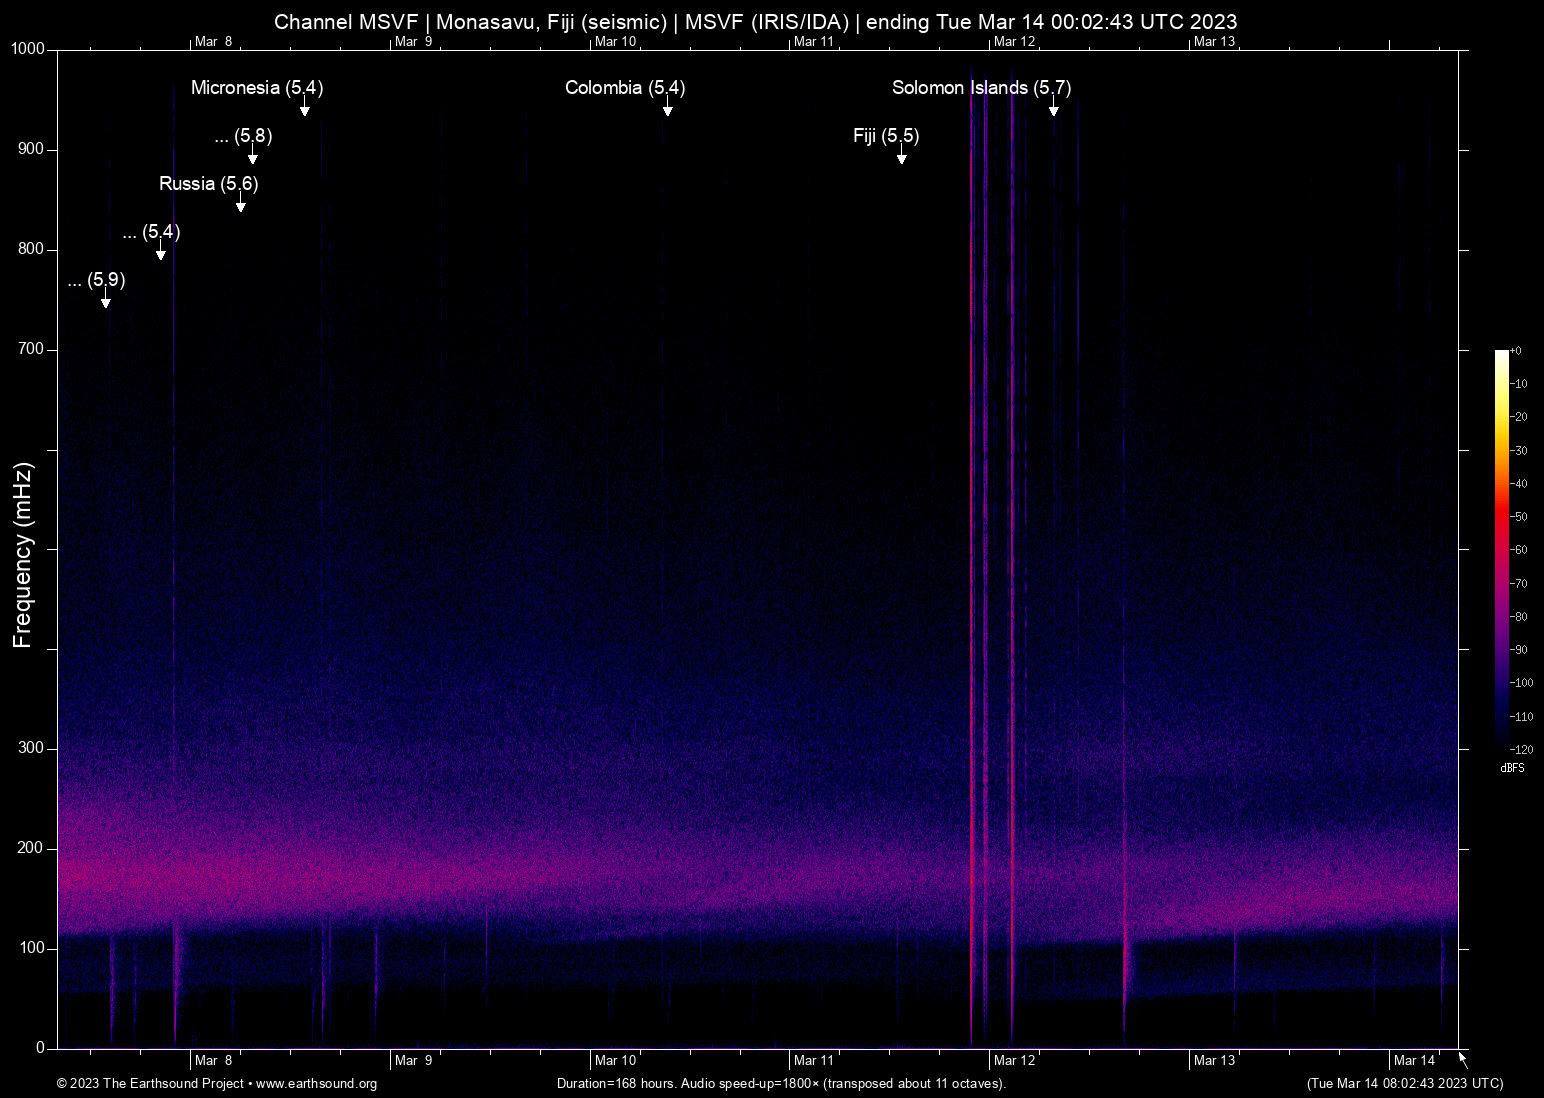
Task: Click the arrow below the unnamed (5.8) event
Action: tap(253, 157)
